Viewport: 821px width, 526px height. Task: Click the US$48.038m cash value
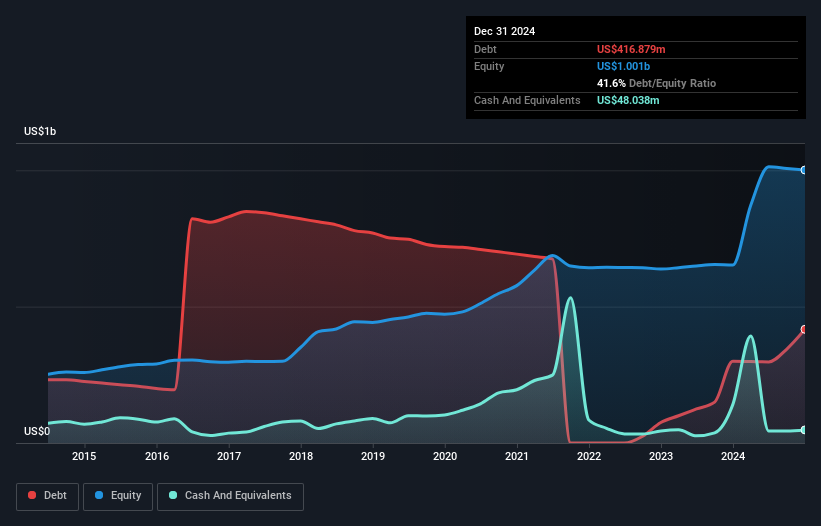click(628, 100)
